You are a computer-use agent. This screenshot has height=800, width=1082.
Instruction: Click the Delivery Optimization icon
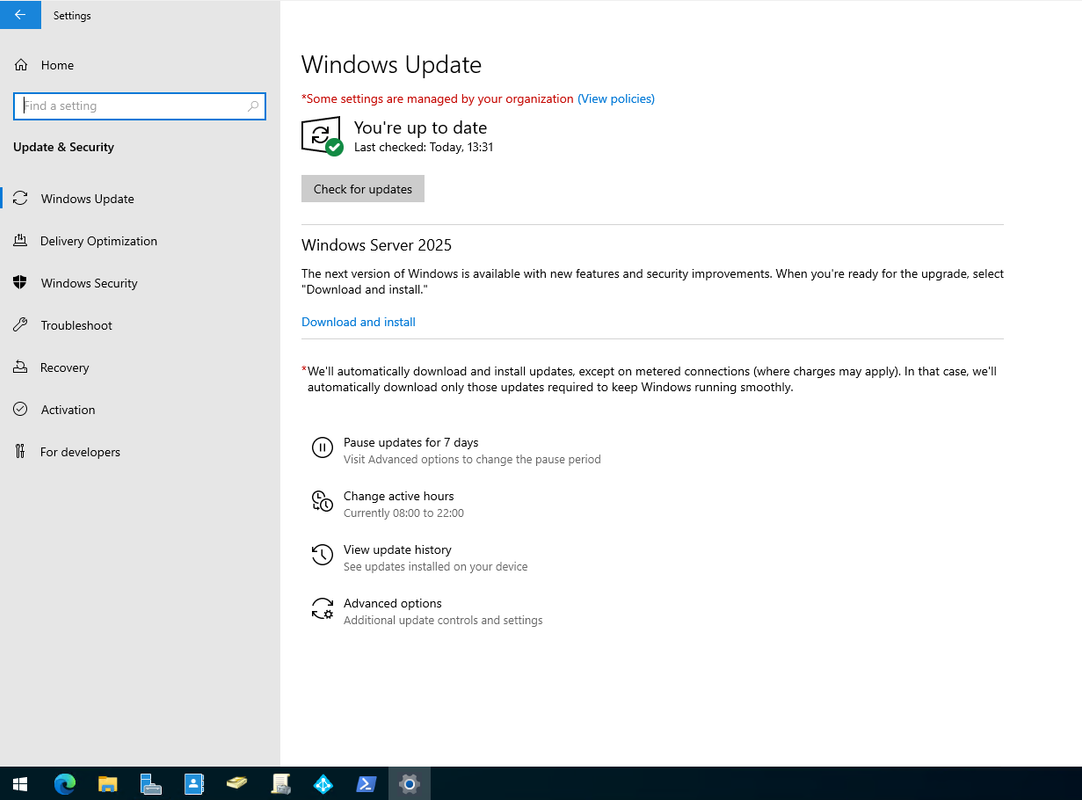(21, 241)
